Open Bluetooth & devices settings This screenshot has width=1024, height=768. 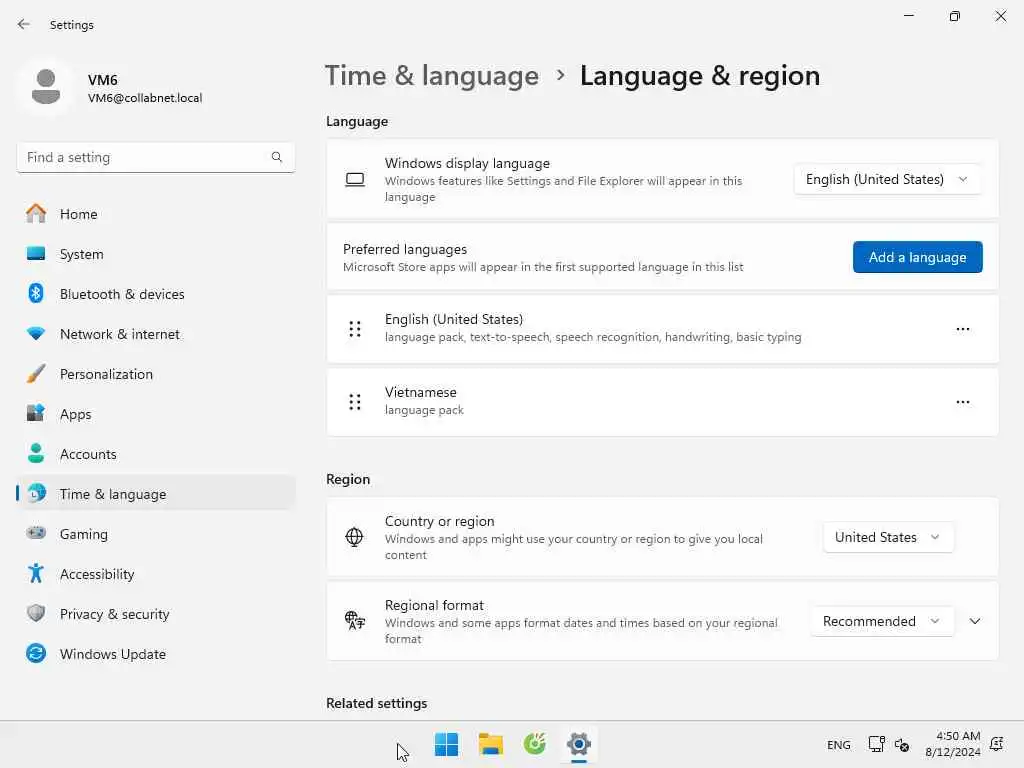click(155, 294)
